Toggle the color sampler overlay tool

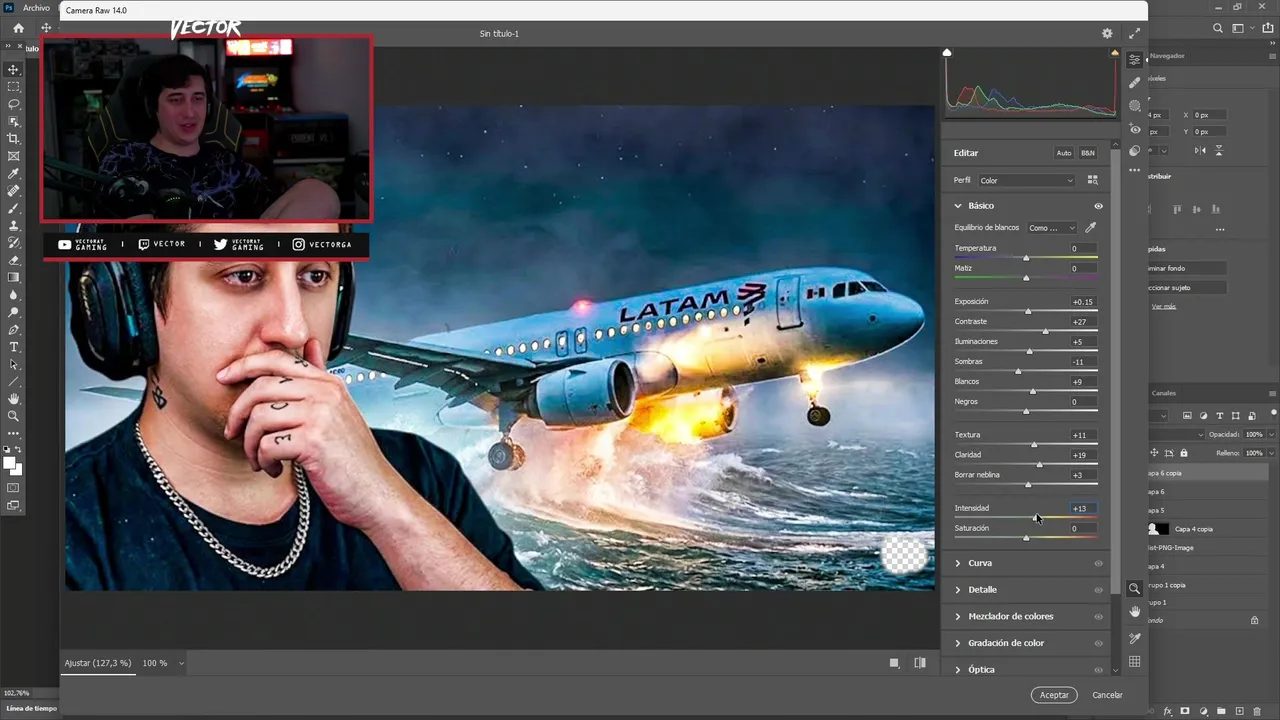pos(1135,638)
